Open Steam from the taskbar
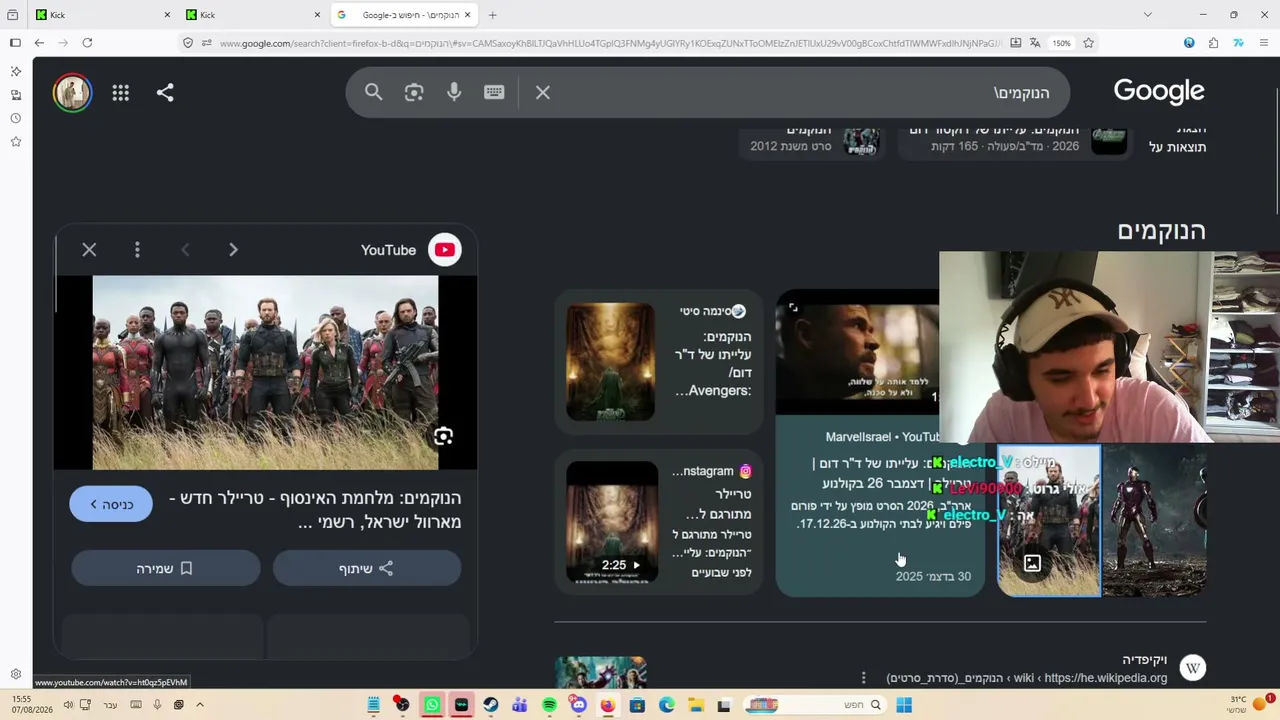 point(490,705)
